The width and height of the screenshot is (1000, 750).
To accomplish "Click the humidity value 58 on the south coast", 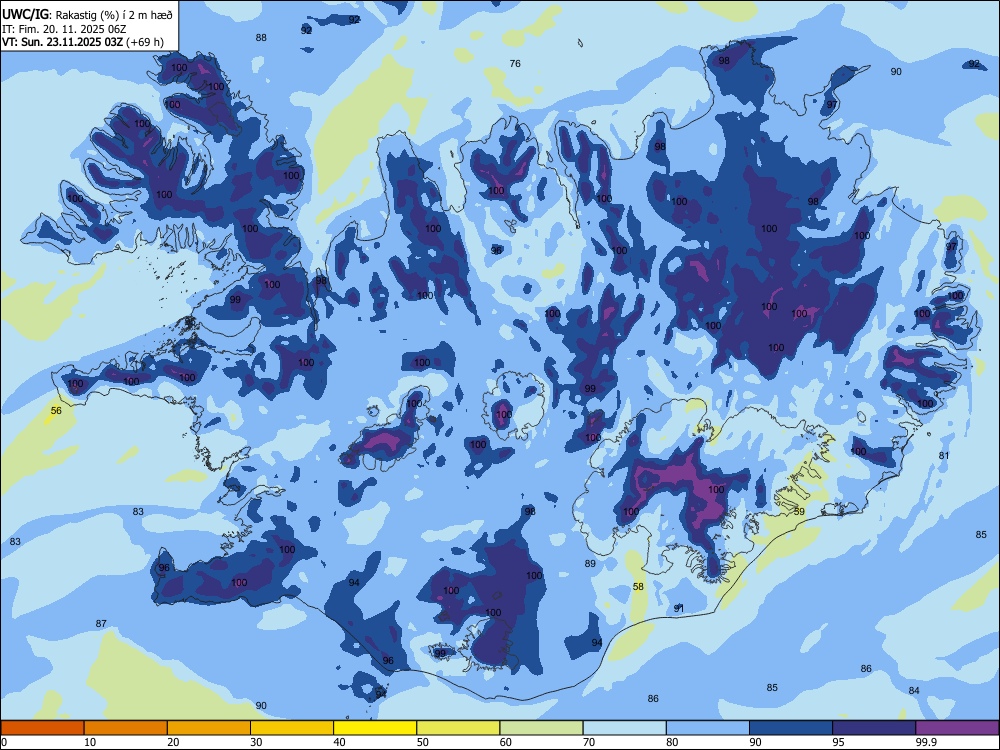I will point(638,587).
